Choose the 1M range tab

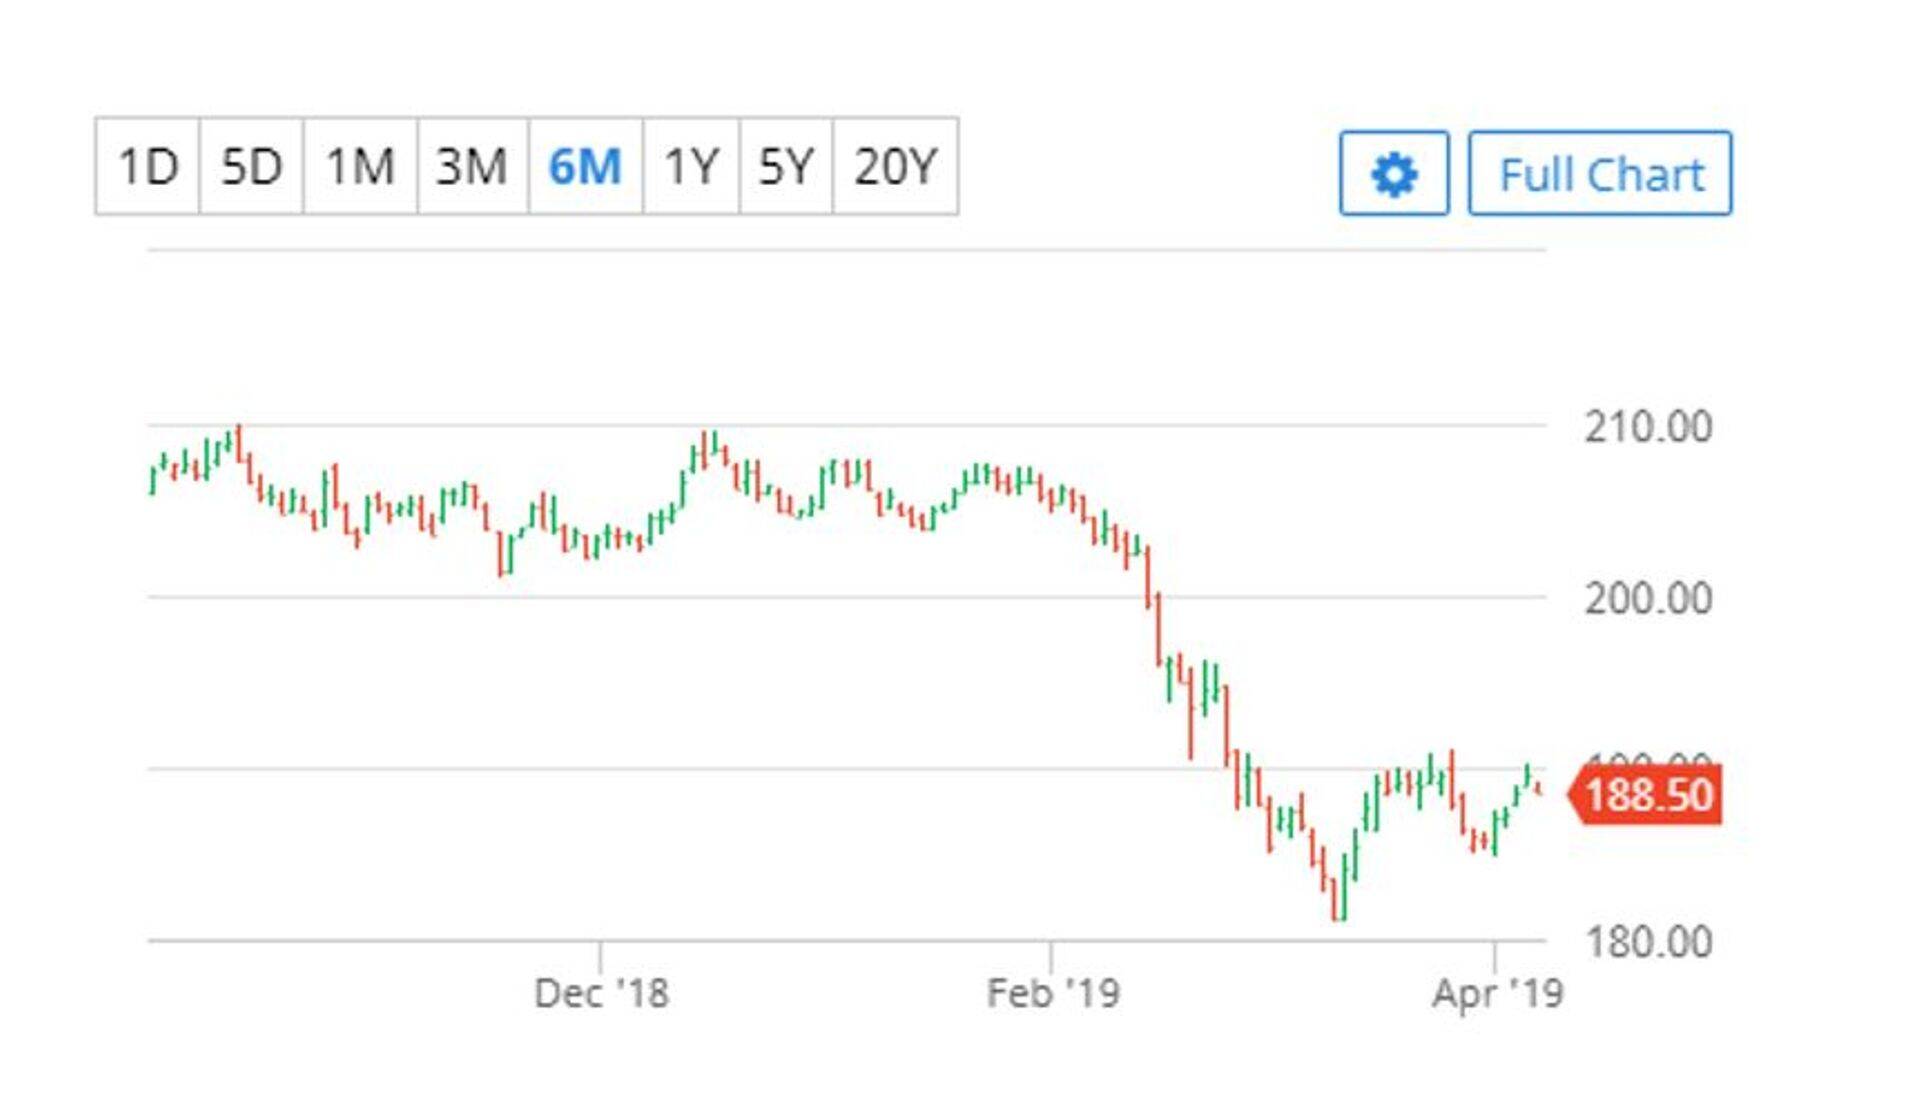pos(360,166)
